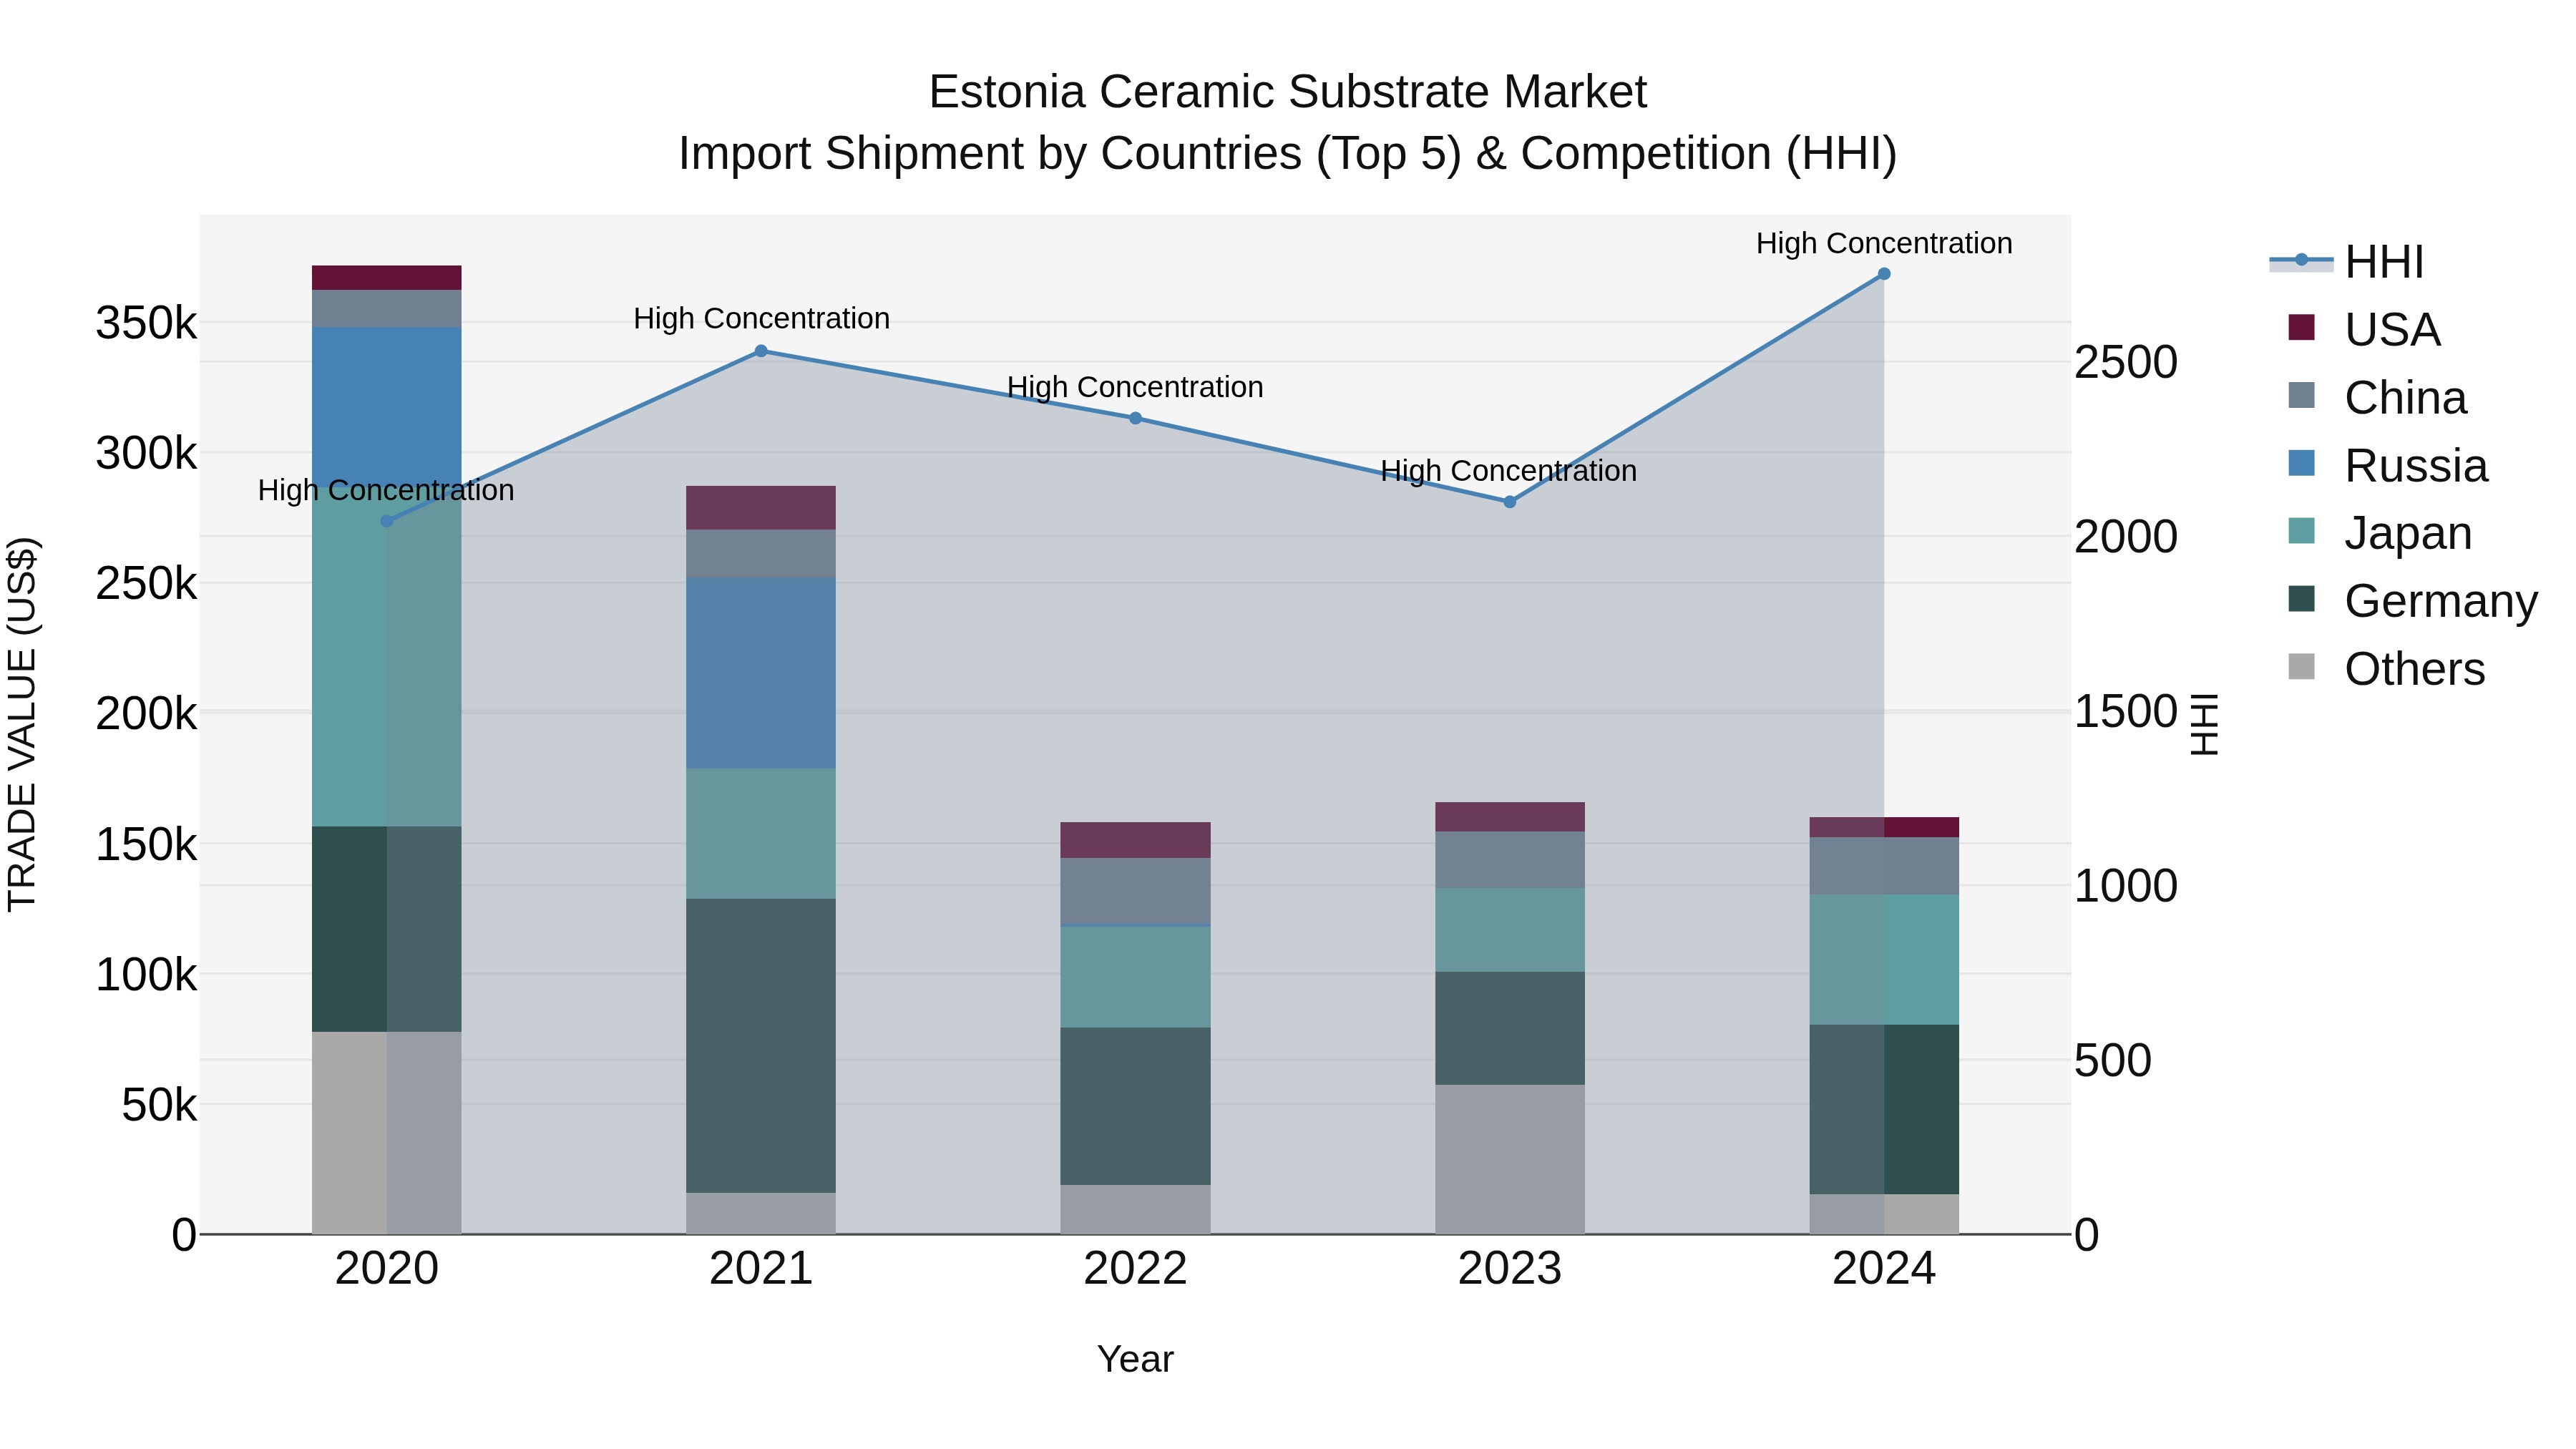
Task: Click the Russia blue legend swatch
Action: [2301, 463]
